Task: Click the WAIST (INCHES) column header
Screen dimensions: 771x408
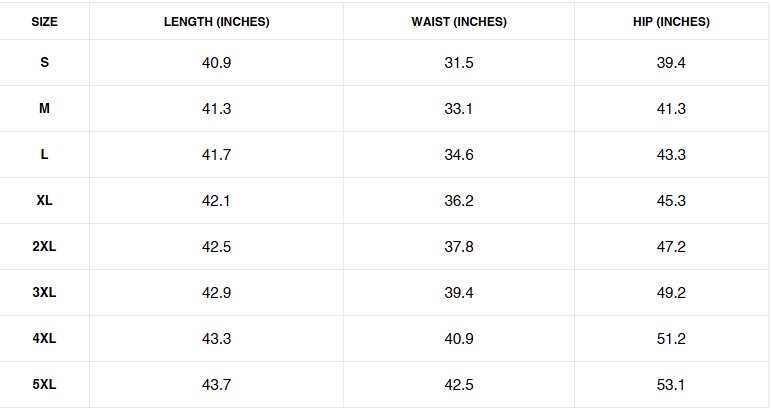Action: [458, 22]
